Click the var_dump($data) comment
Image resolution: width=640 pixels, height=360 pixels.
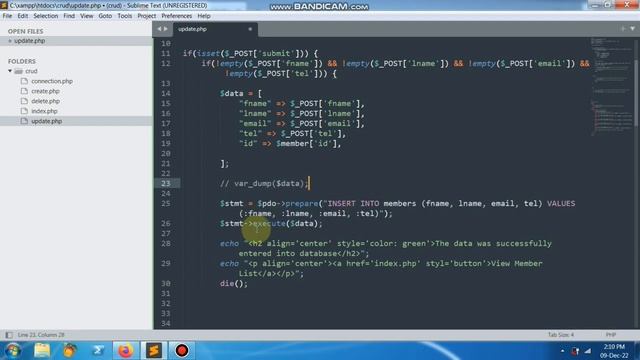pyautogui.click(x=264, y=184)
